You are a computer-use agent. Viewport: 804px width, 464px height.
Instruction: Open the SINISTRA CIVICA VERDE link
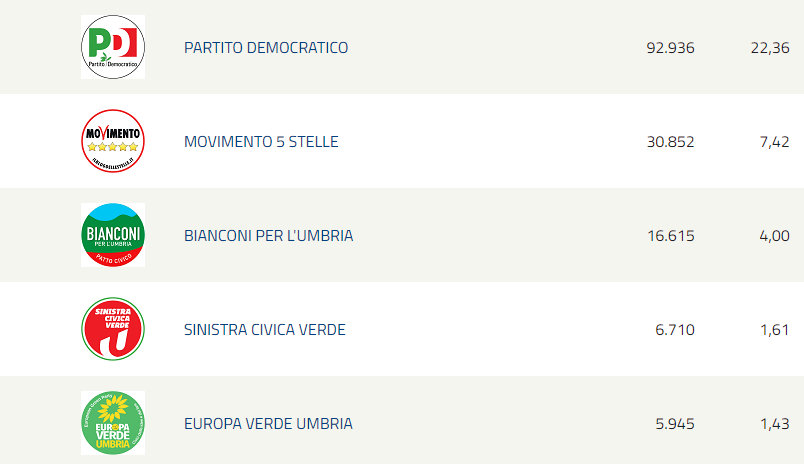(x=265, y=330)
